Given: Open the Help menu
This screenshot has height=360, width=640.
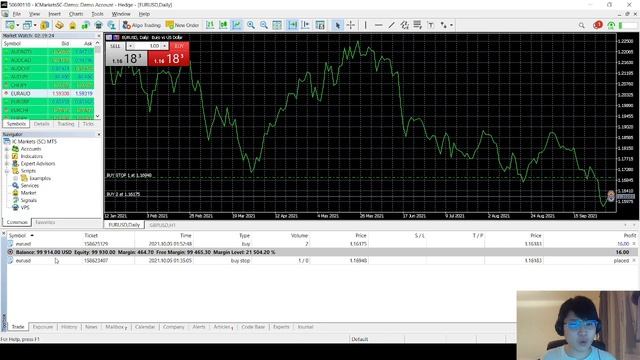Looking at the screenshot, I should pos(144,14).
